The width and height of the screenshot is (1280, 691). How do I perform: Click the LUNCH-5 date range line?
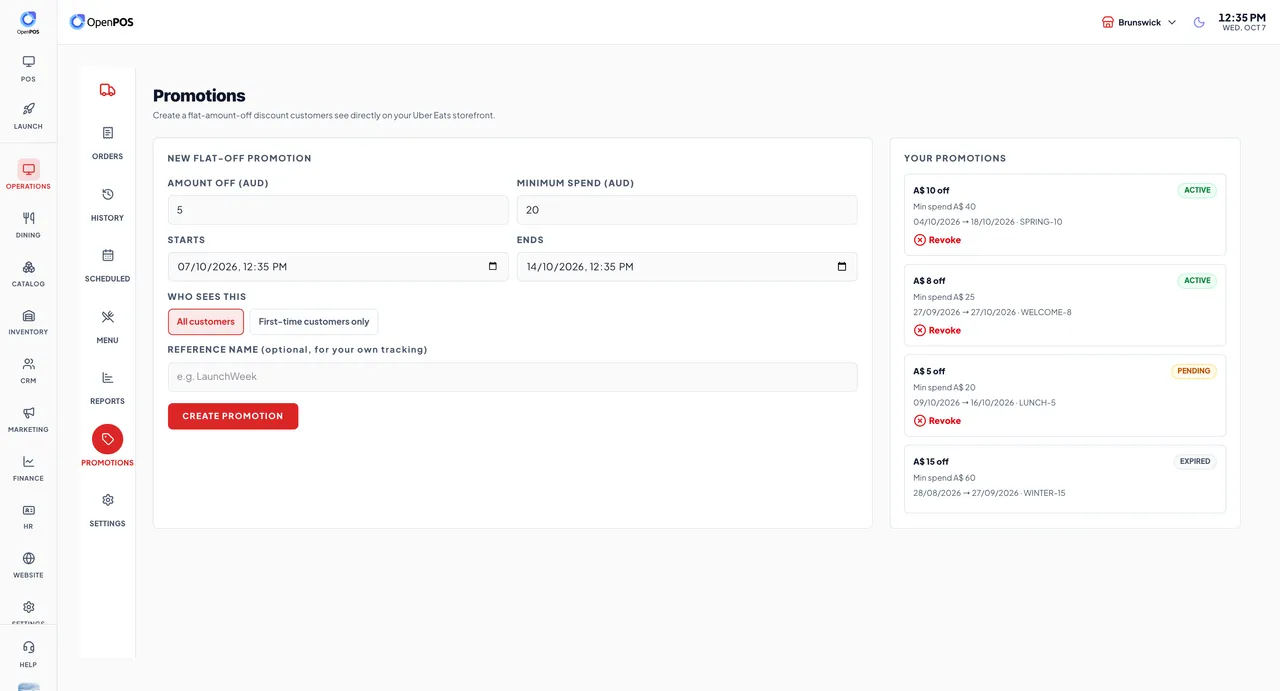(x=984, y=403)
